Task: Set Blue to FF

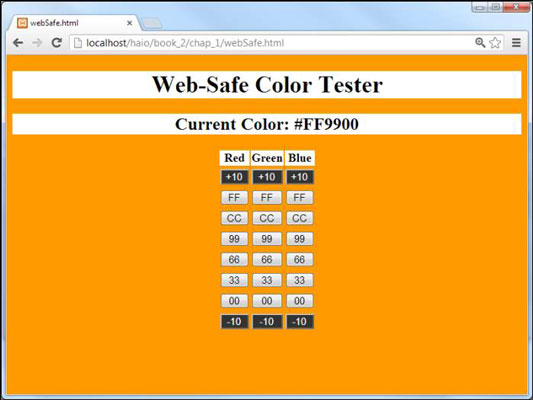Action: click(299, 197)
